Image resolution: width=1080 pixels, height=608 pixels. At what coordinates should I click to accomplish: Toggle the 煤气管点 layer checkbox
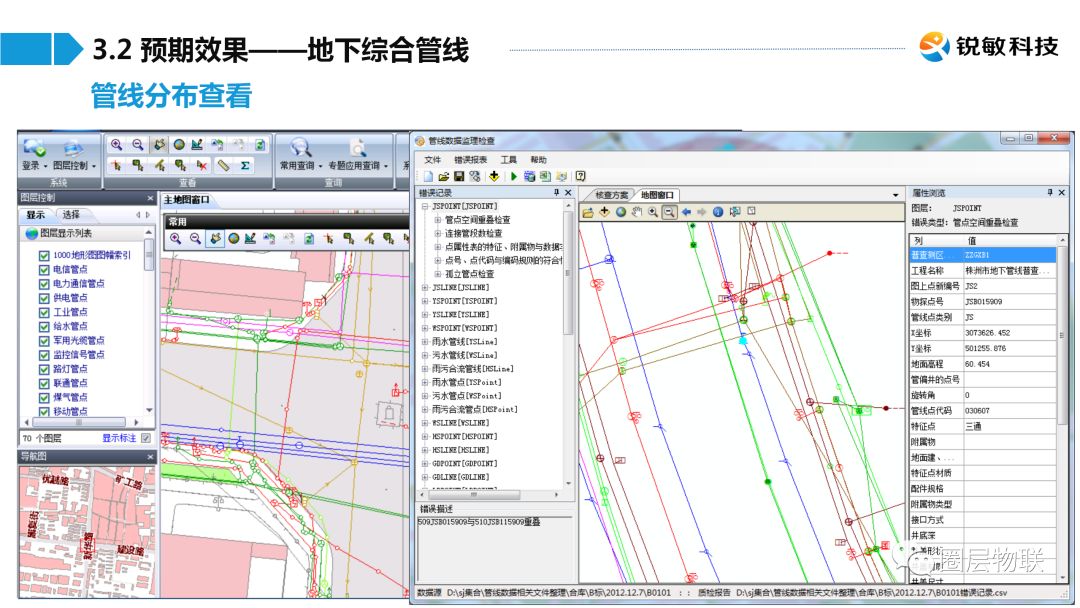[x=44, y=397]
